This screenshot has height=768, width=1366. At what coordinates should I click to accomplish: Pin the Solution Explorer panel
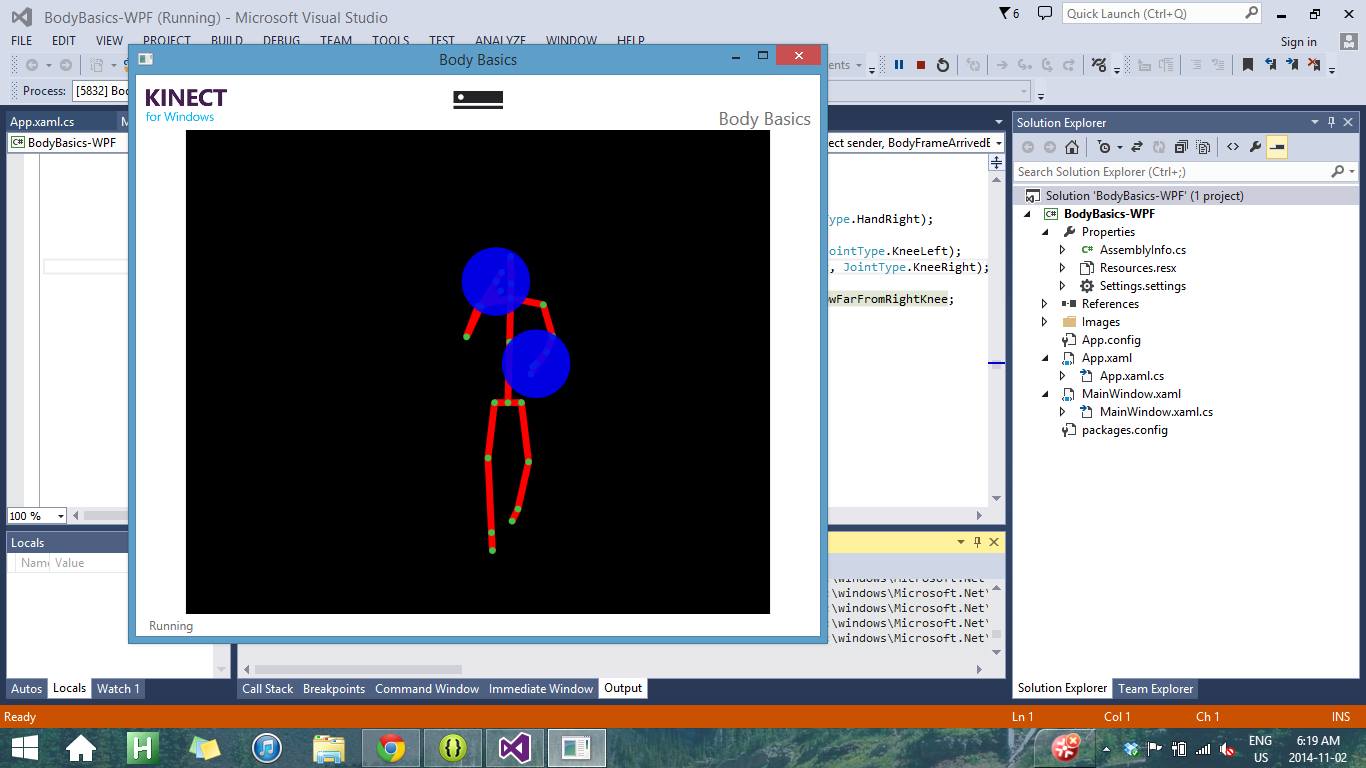(x=1331, y=122)
